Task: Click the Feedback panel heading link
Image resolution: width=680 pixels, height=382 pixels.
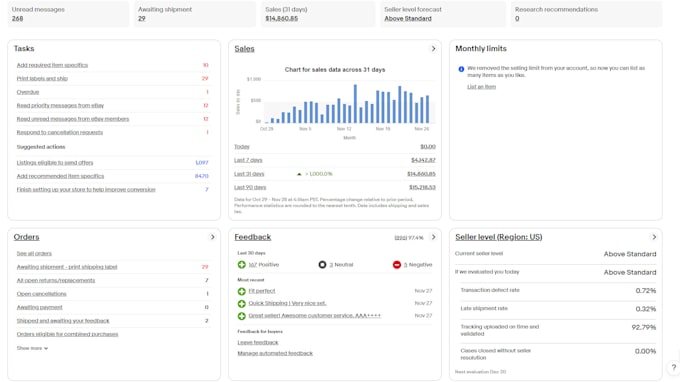Action: pos(252,237)
